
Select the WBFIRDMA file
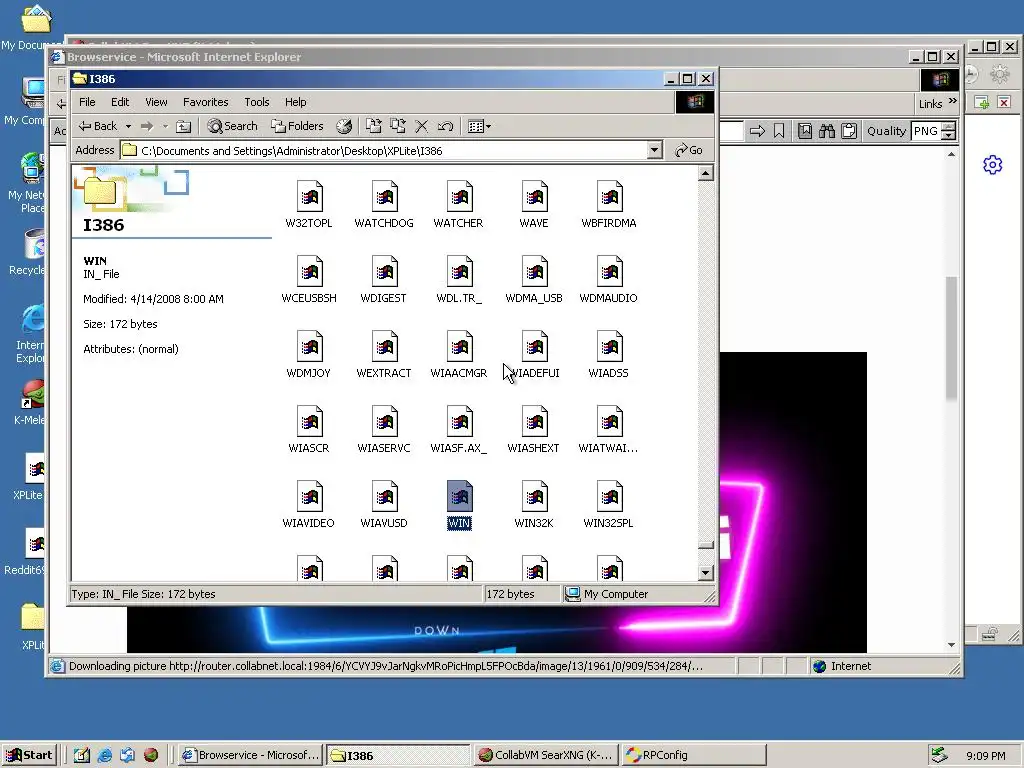pyautogui.click(x=609, y=205)
